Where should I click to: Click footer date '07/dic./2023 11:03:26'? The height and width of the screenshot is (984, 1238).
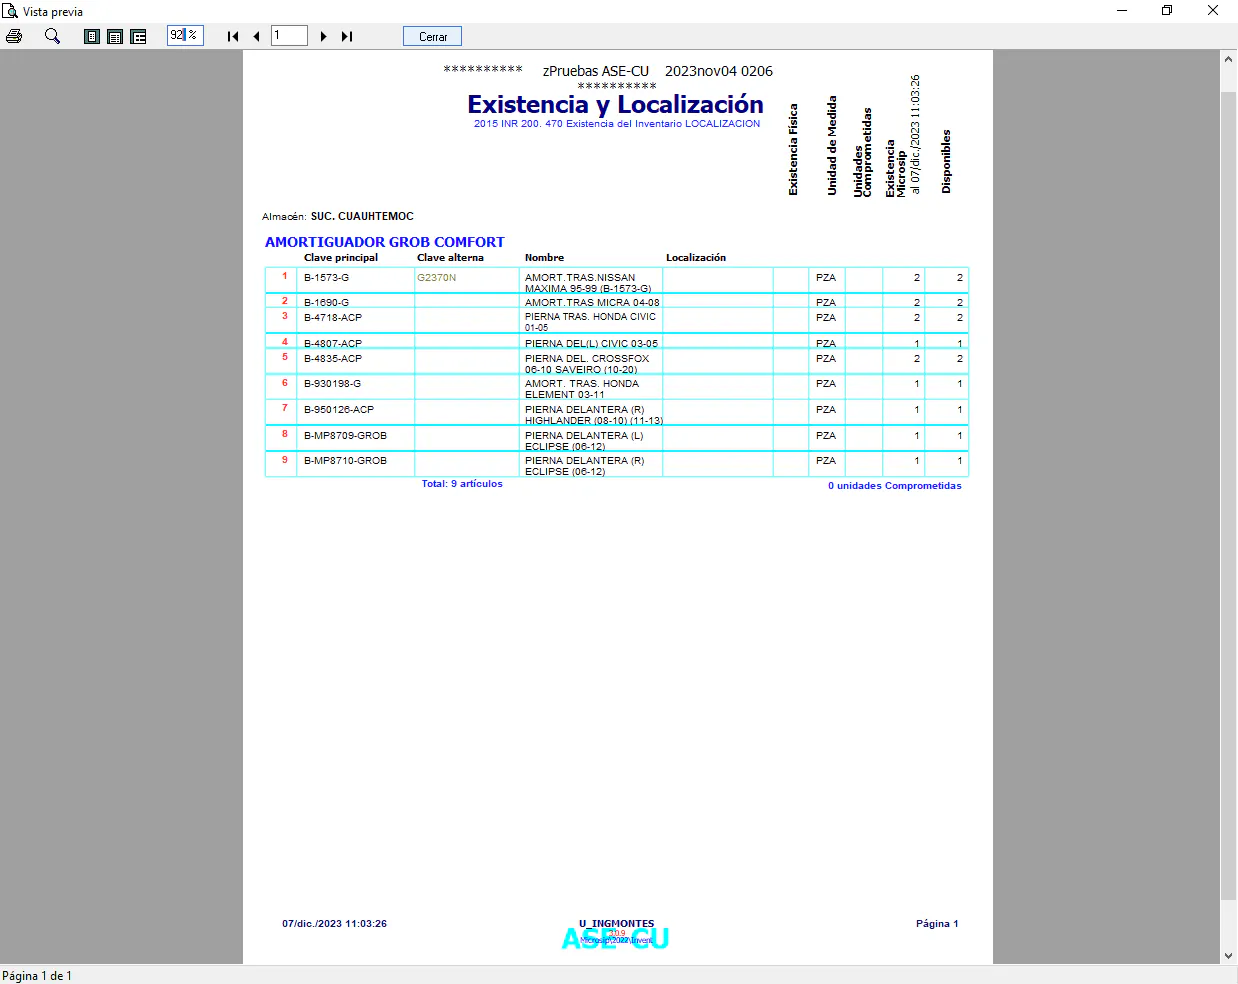tap(334, 924)
